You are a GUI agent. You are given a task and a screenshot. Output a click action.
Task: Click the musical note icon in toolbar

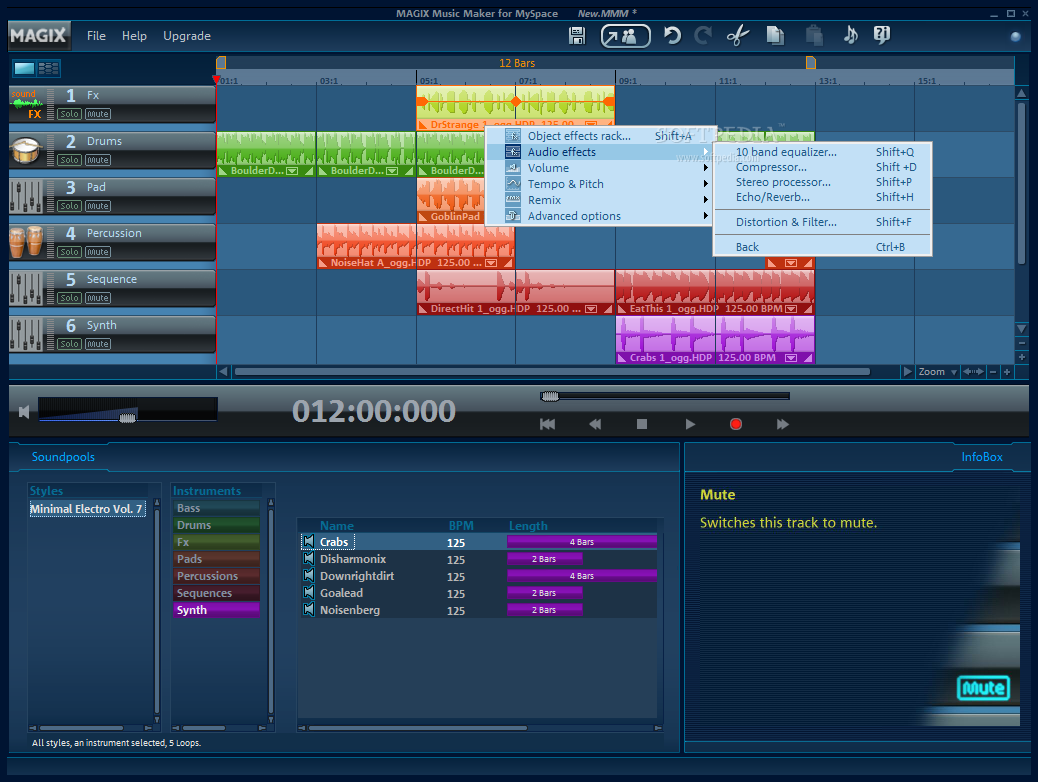(851, 34)
